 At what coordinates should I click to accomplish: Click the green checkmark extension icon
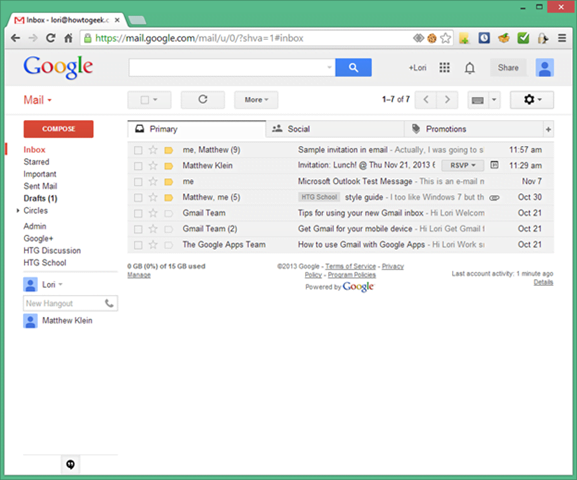pos(523,38)
